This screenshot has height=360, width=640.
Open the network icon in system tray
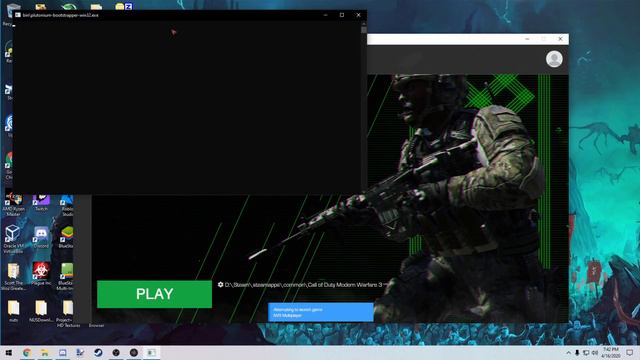pyautogui.click(x=586, y=353)
